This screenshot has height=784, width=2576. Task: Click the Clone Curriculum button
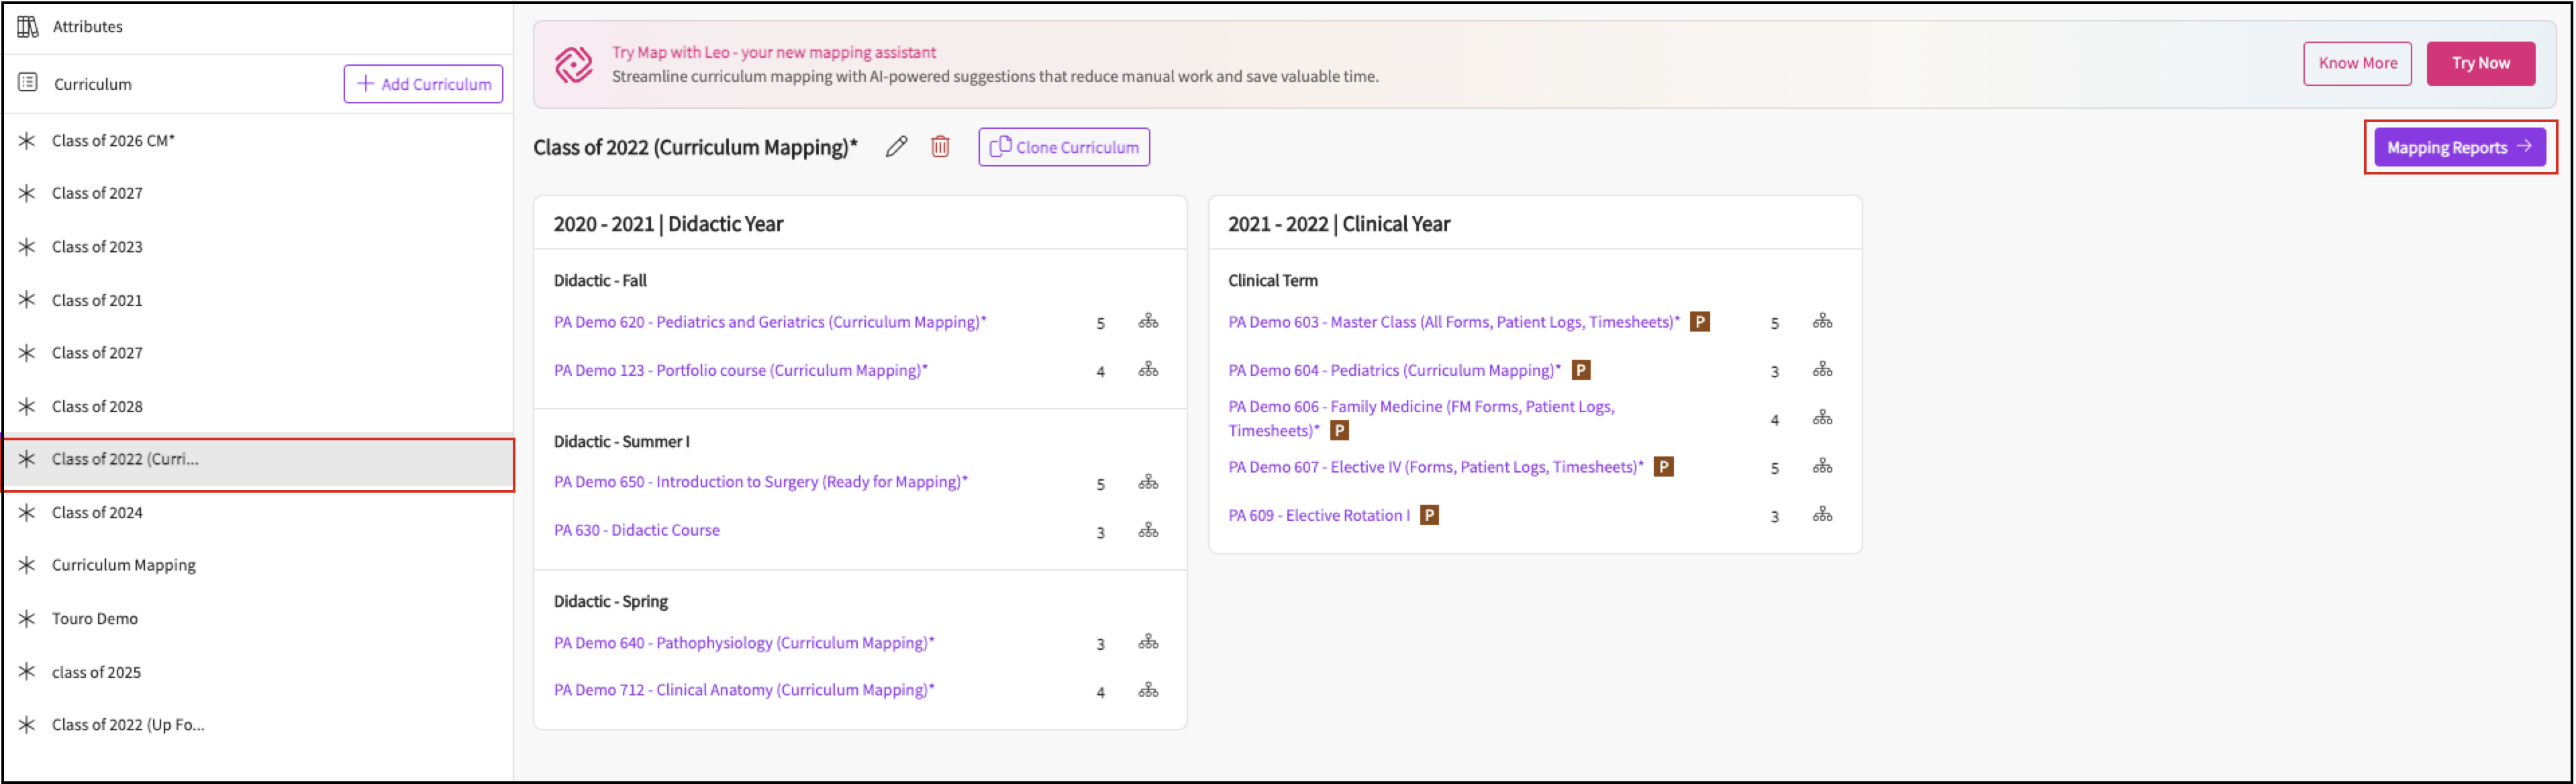click(x=1064, y=147)
